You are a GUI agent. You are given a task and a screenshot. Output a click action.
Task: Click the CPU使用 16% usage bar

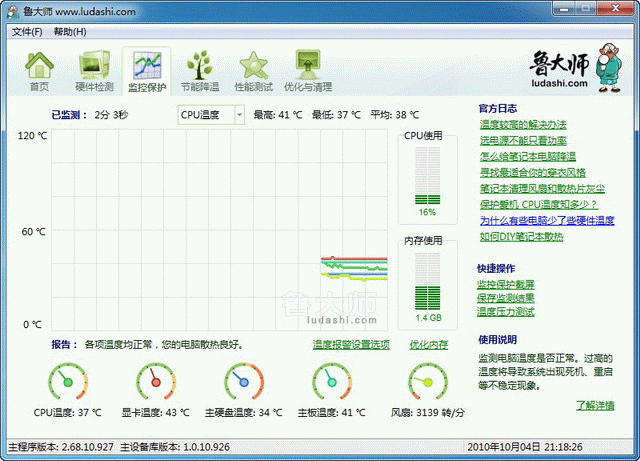[x=427, y=176]
